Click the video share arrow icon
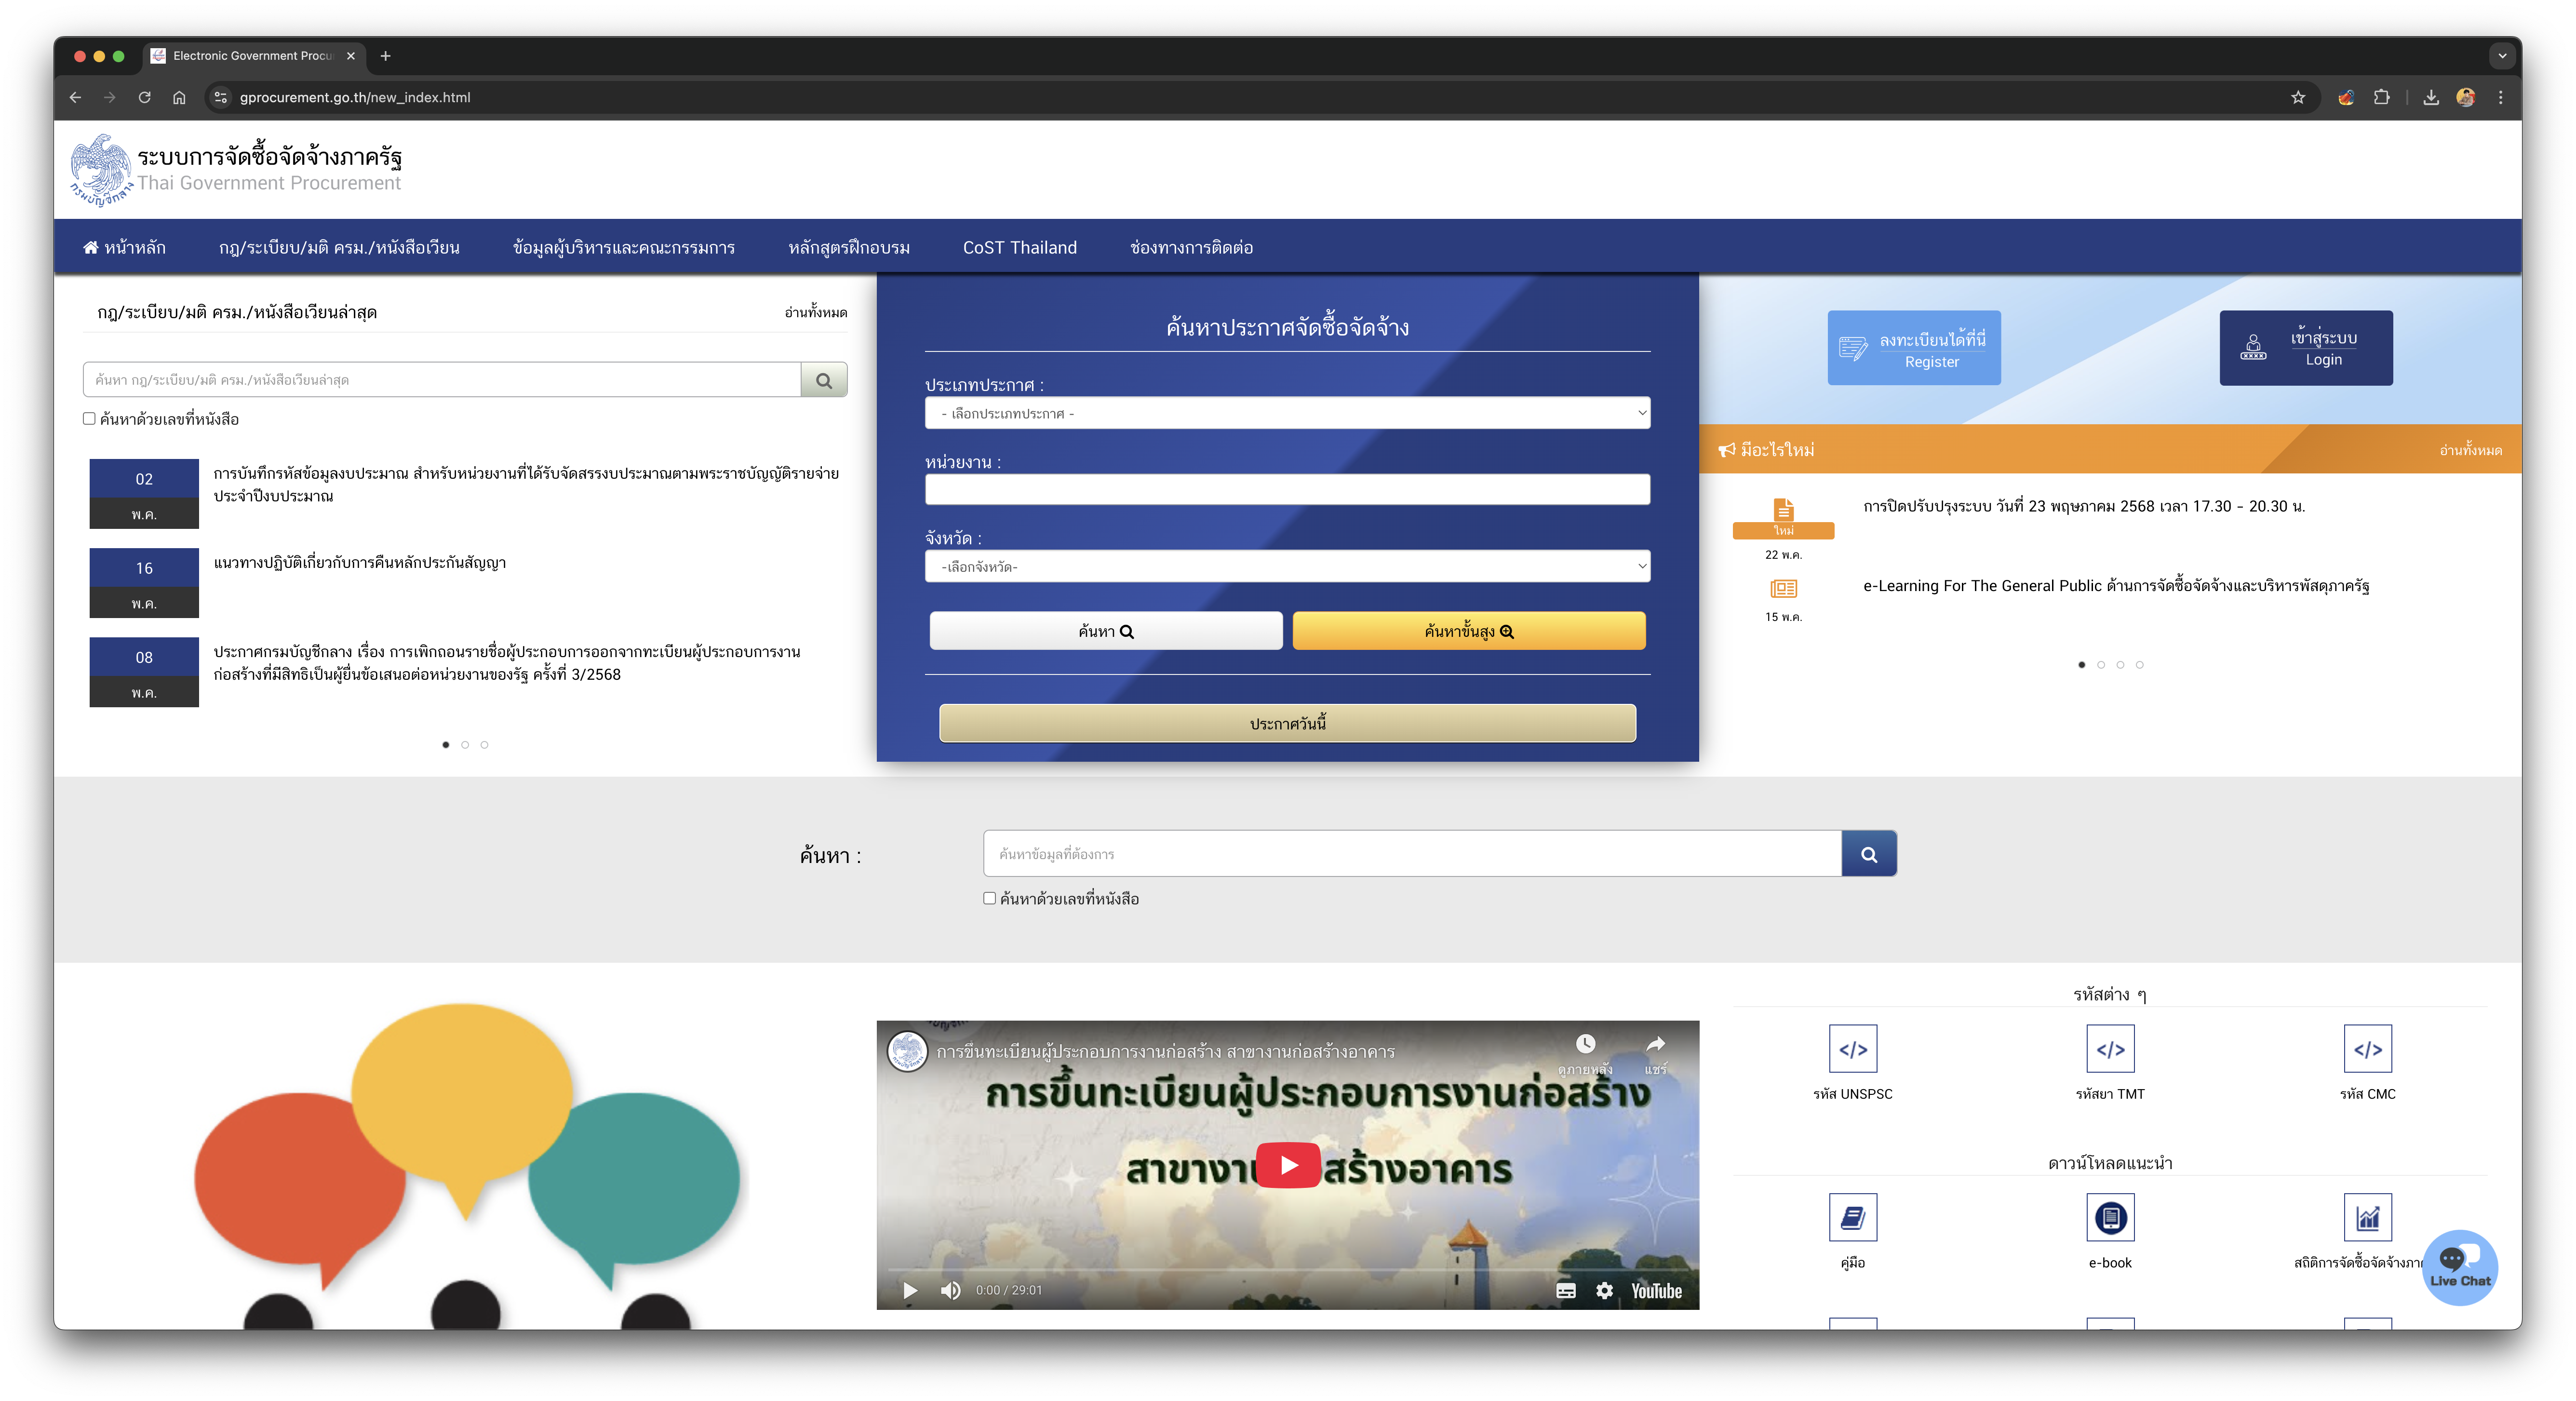The width and height of the screenshot is (2576, 1401). [1655, 1044]
